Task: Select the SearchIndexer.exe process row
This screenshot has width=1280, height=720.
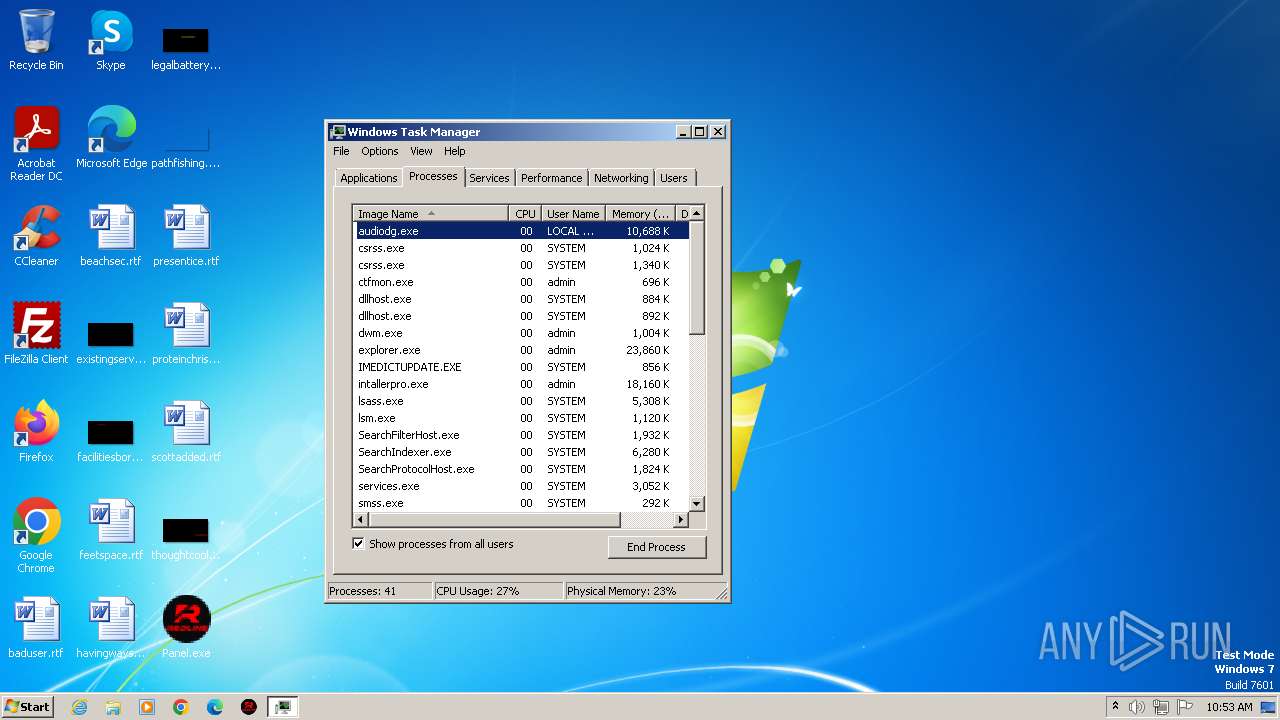Action: point(521,452)
